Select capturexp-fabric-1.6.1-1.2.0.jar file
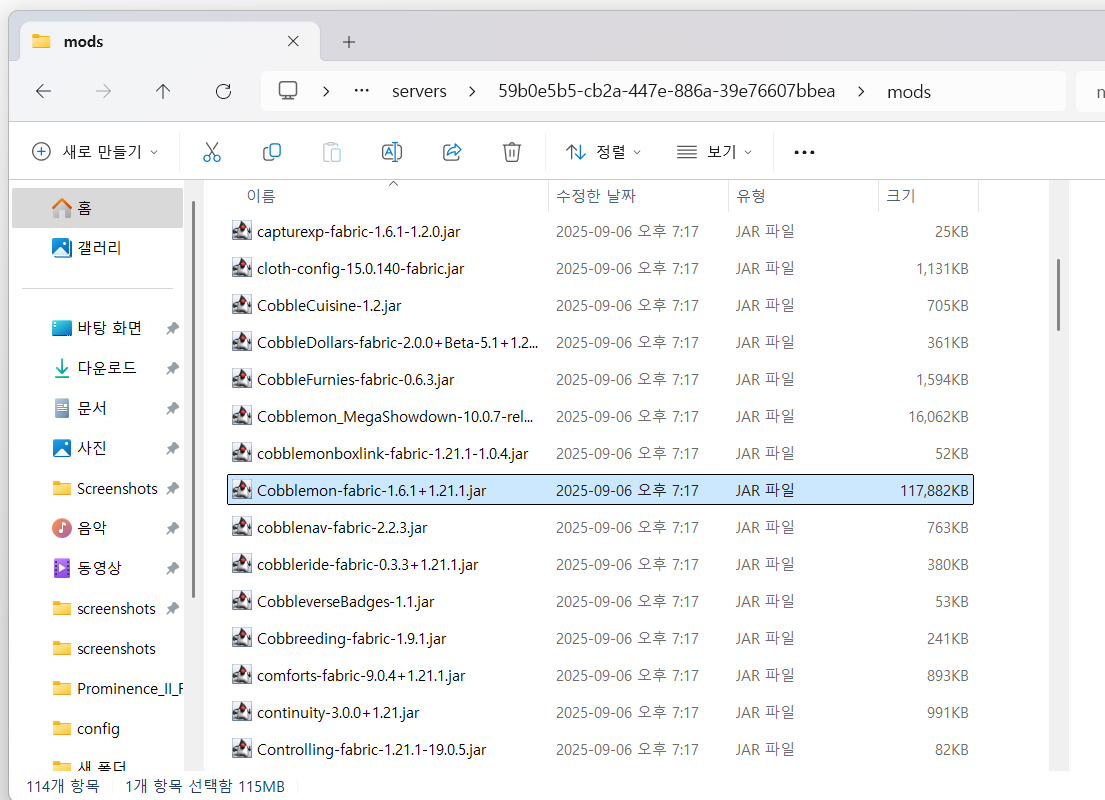Viewport: 1105px width, 800px height. [600, 232]
